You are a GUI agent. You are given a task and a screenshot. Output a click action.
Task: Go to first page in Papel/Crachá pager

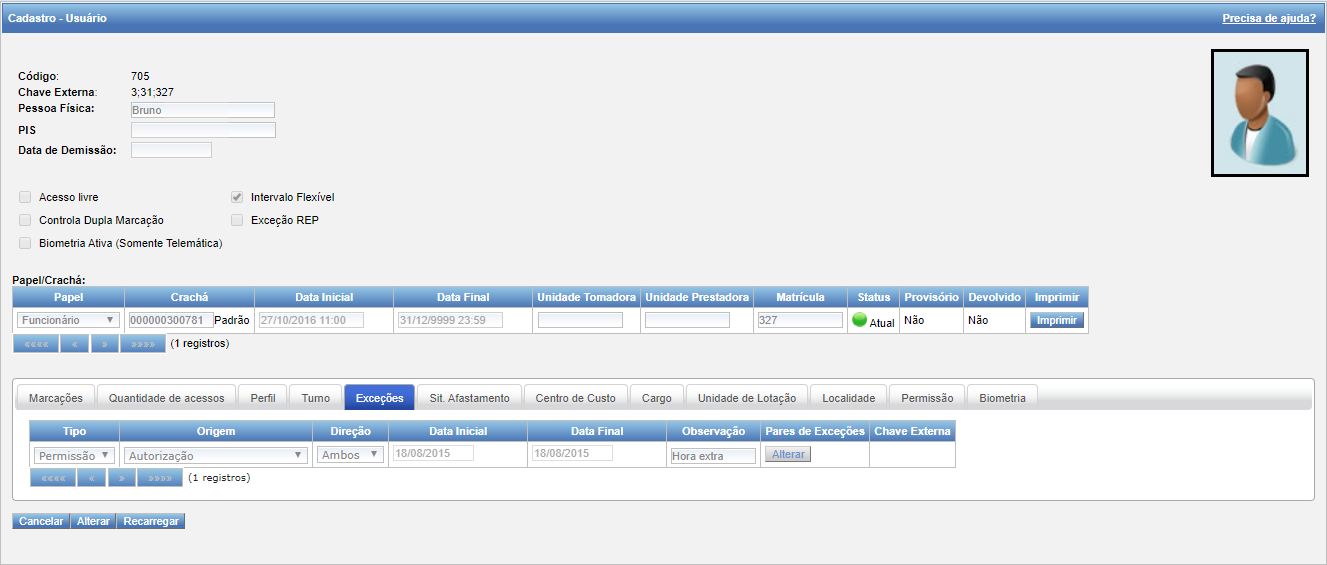point(35,344)
